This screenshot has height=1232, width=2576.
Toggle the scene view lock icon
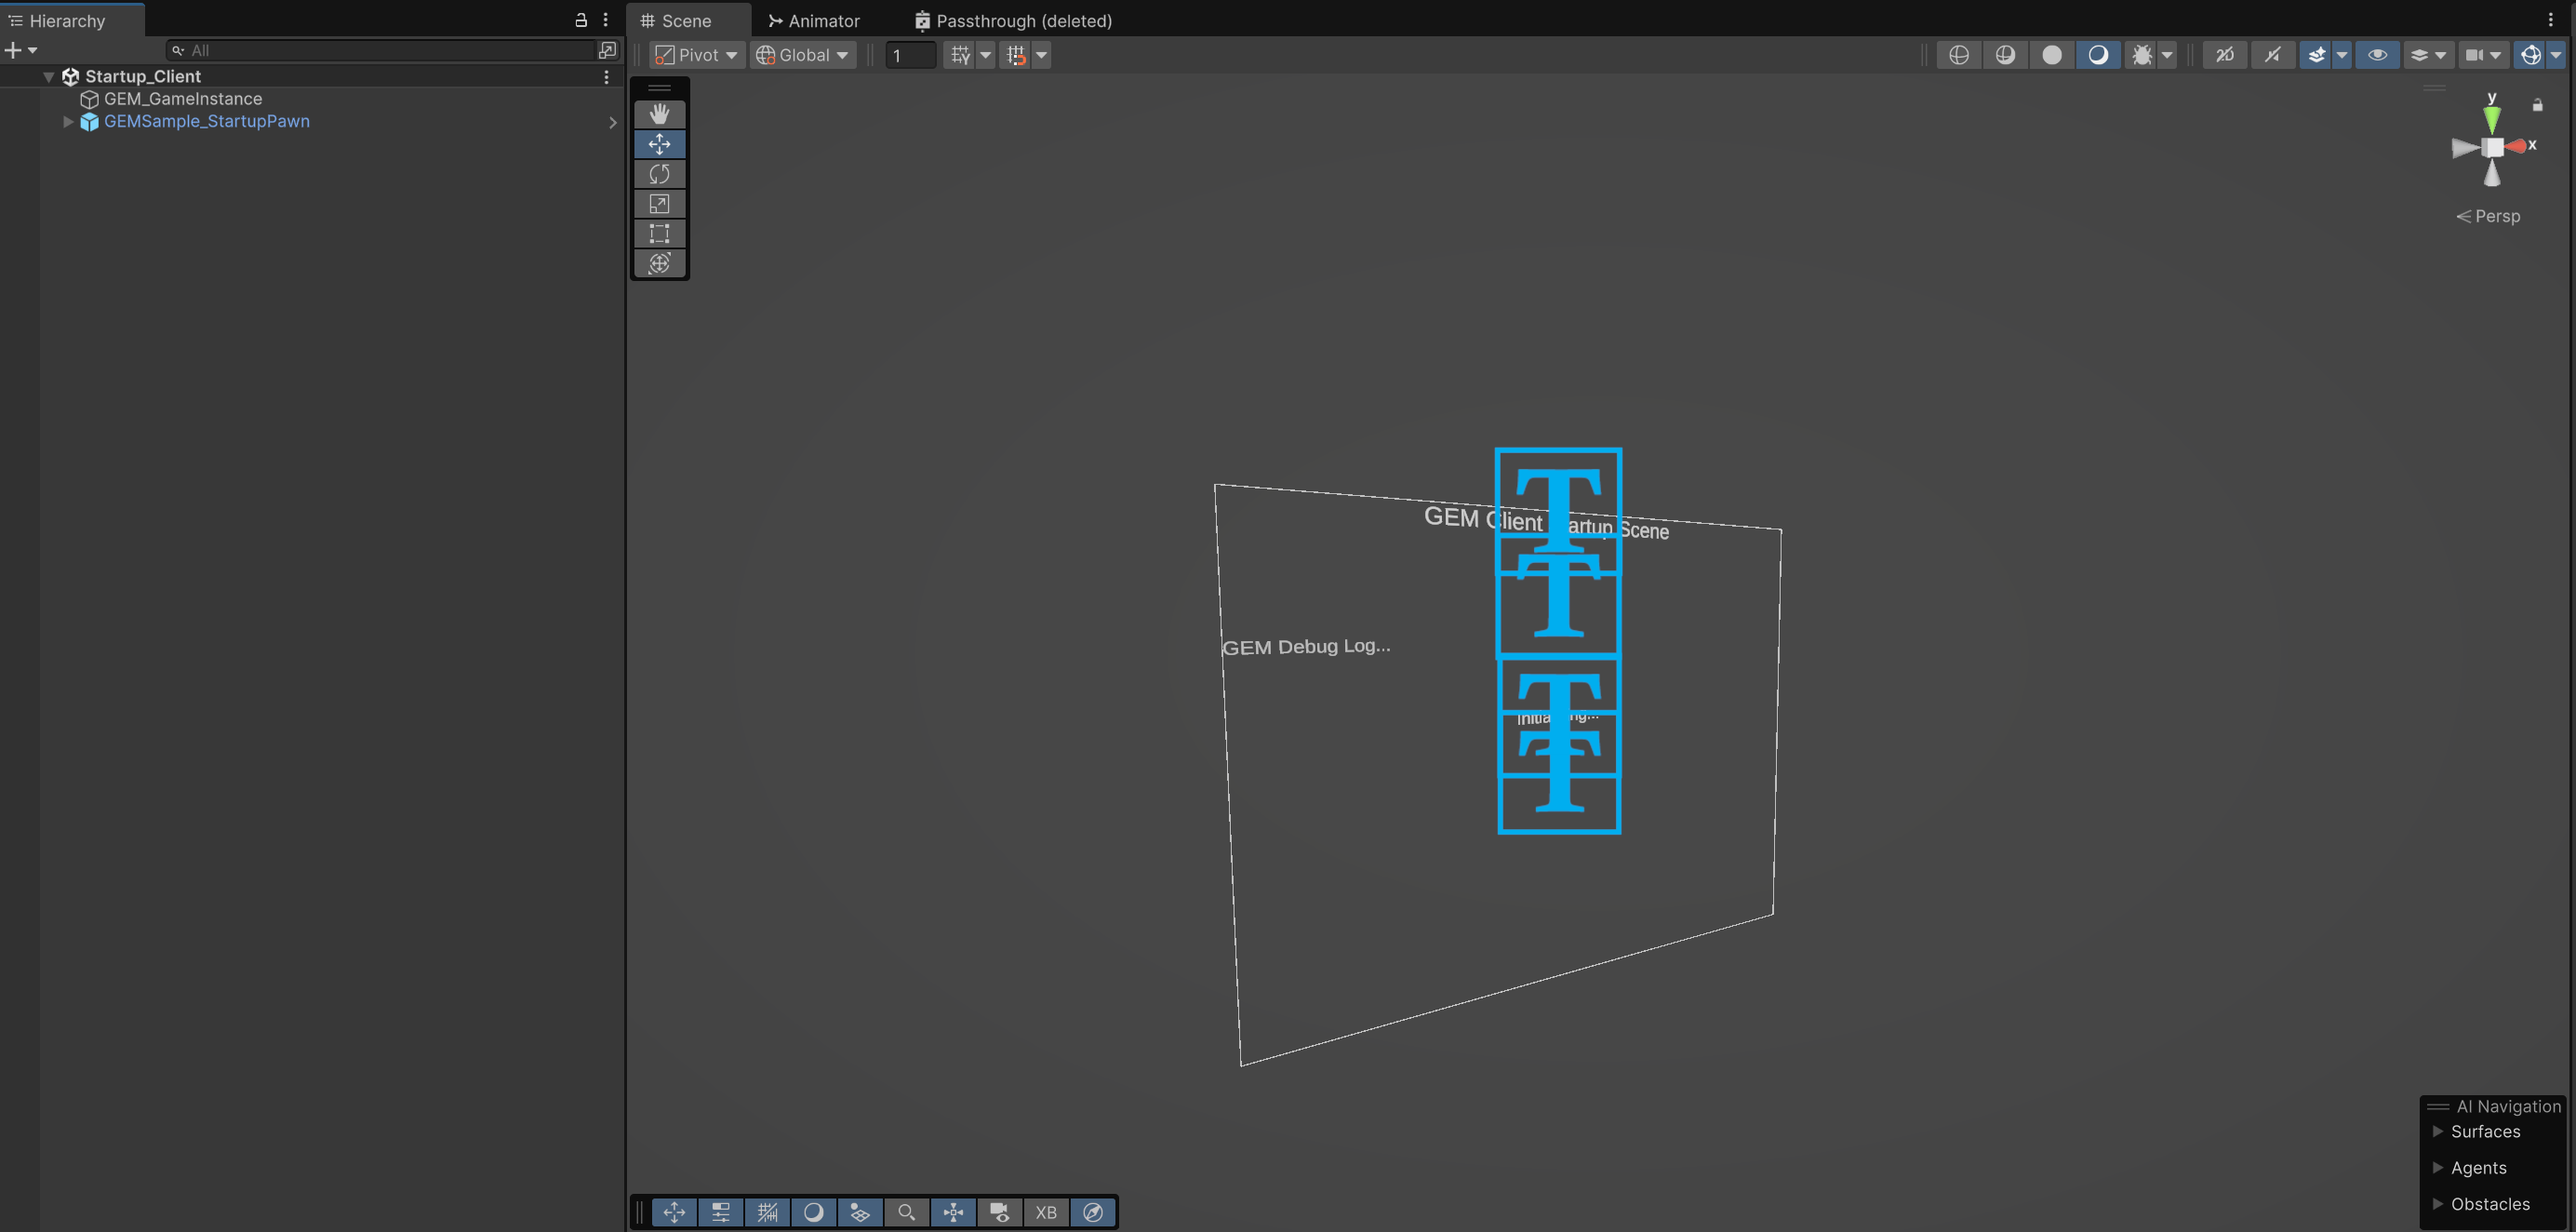pos(2537,105)
